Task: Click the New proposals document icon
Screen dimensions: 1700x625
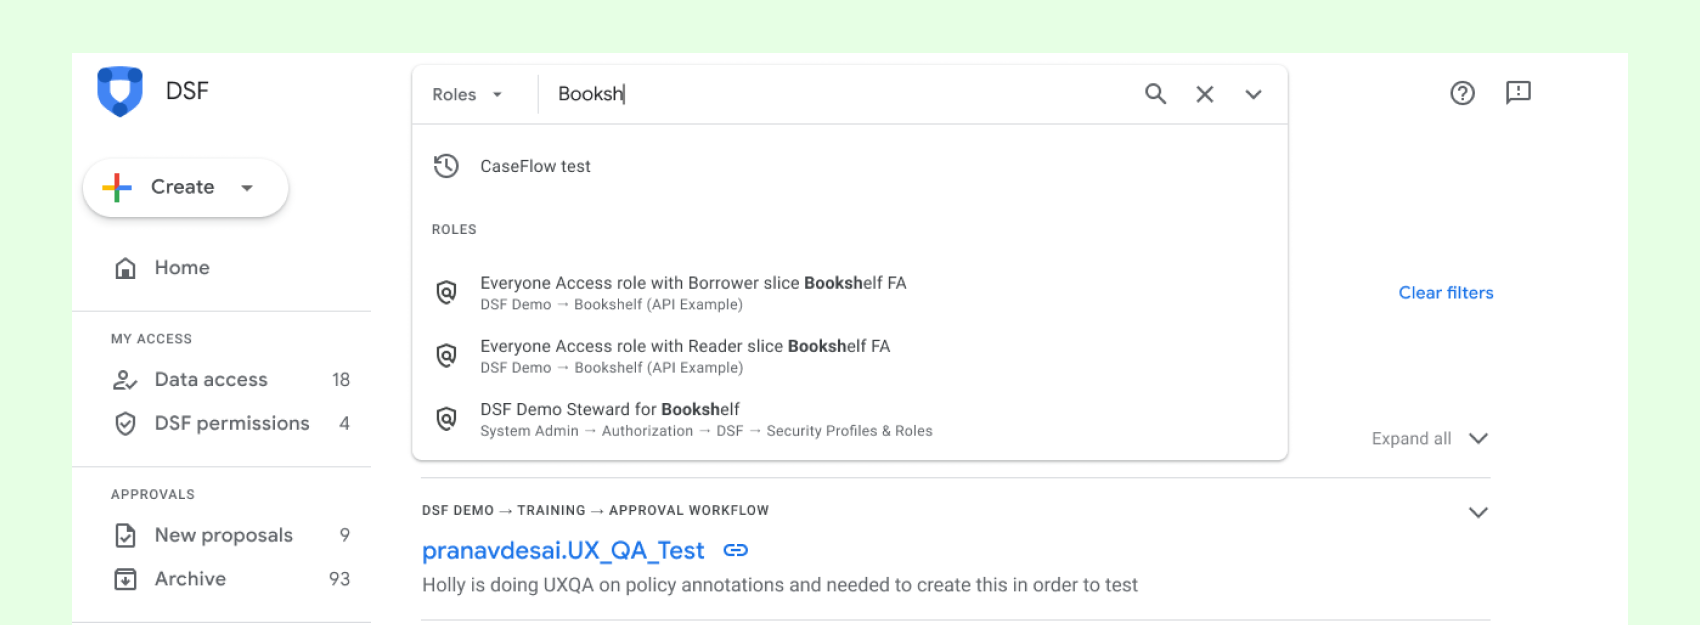Action: 125,536
